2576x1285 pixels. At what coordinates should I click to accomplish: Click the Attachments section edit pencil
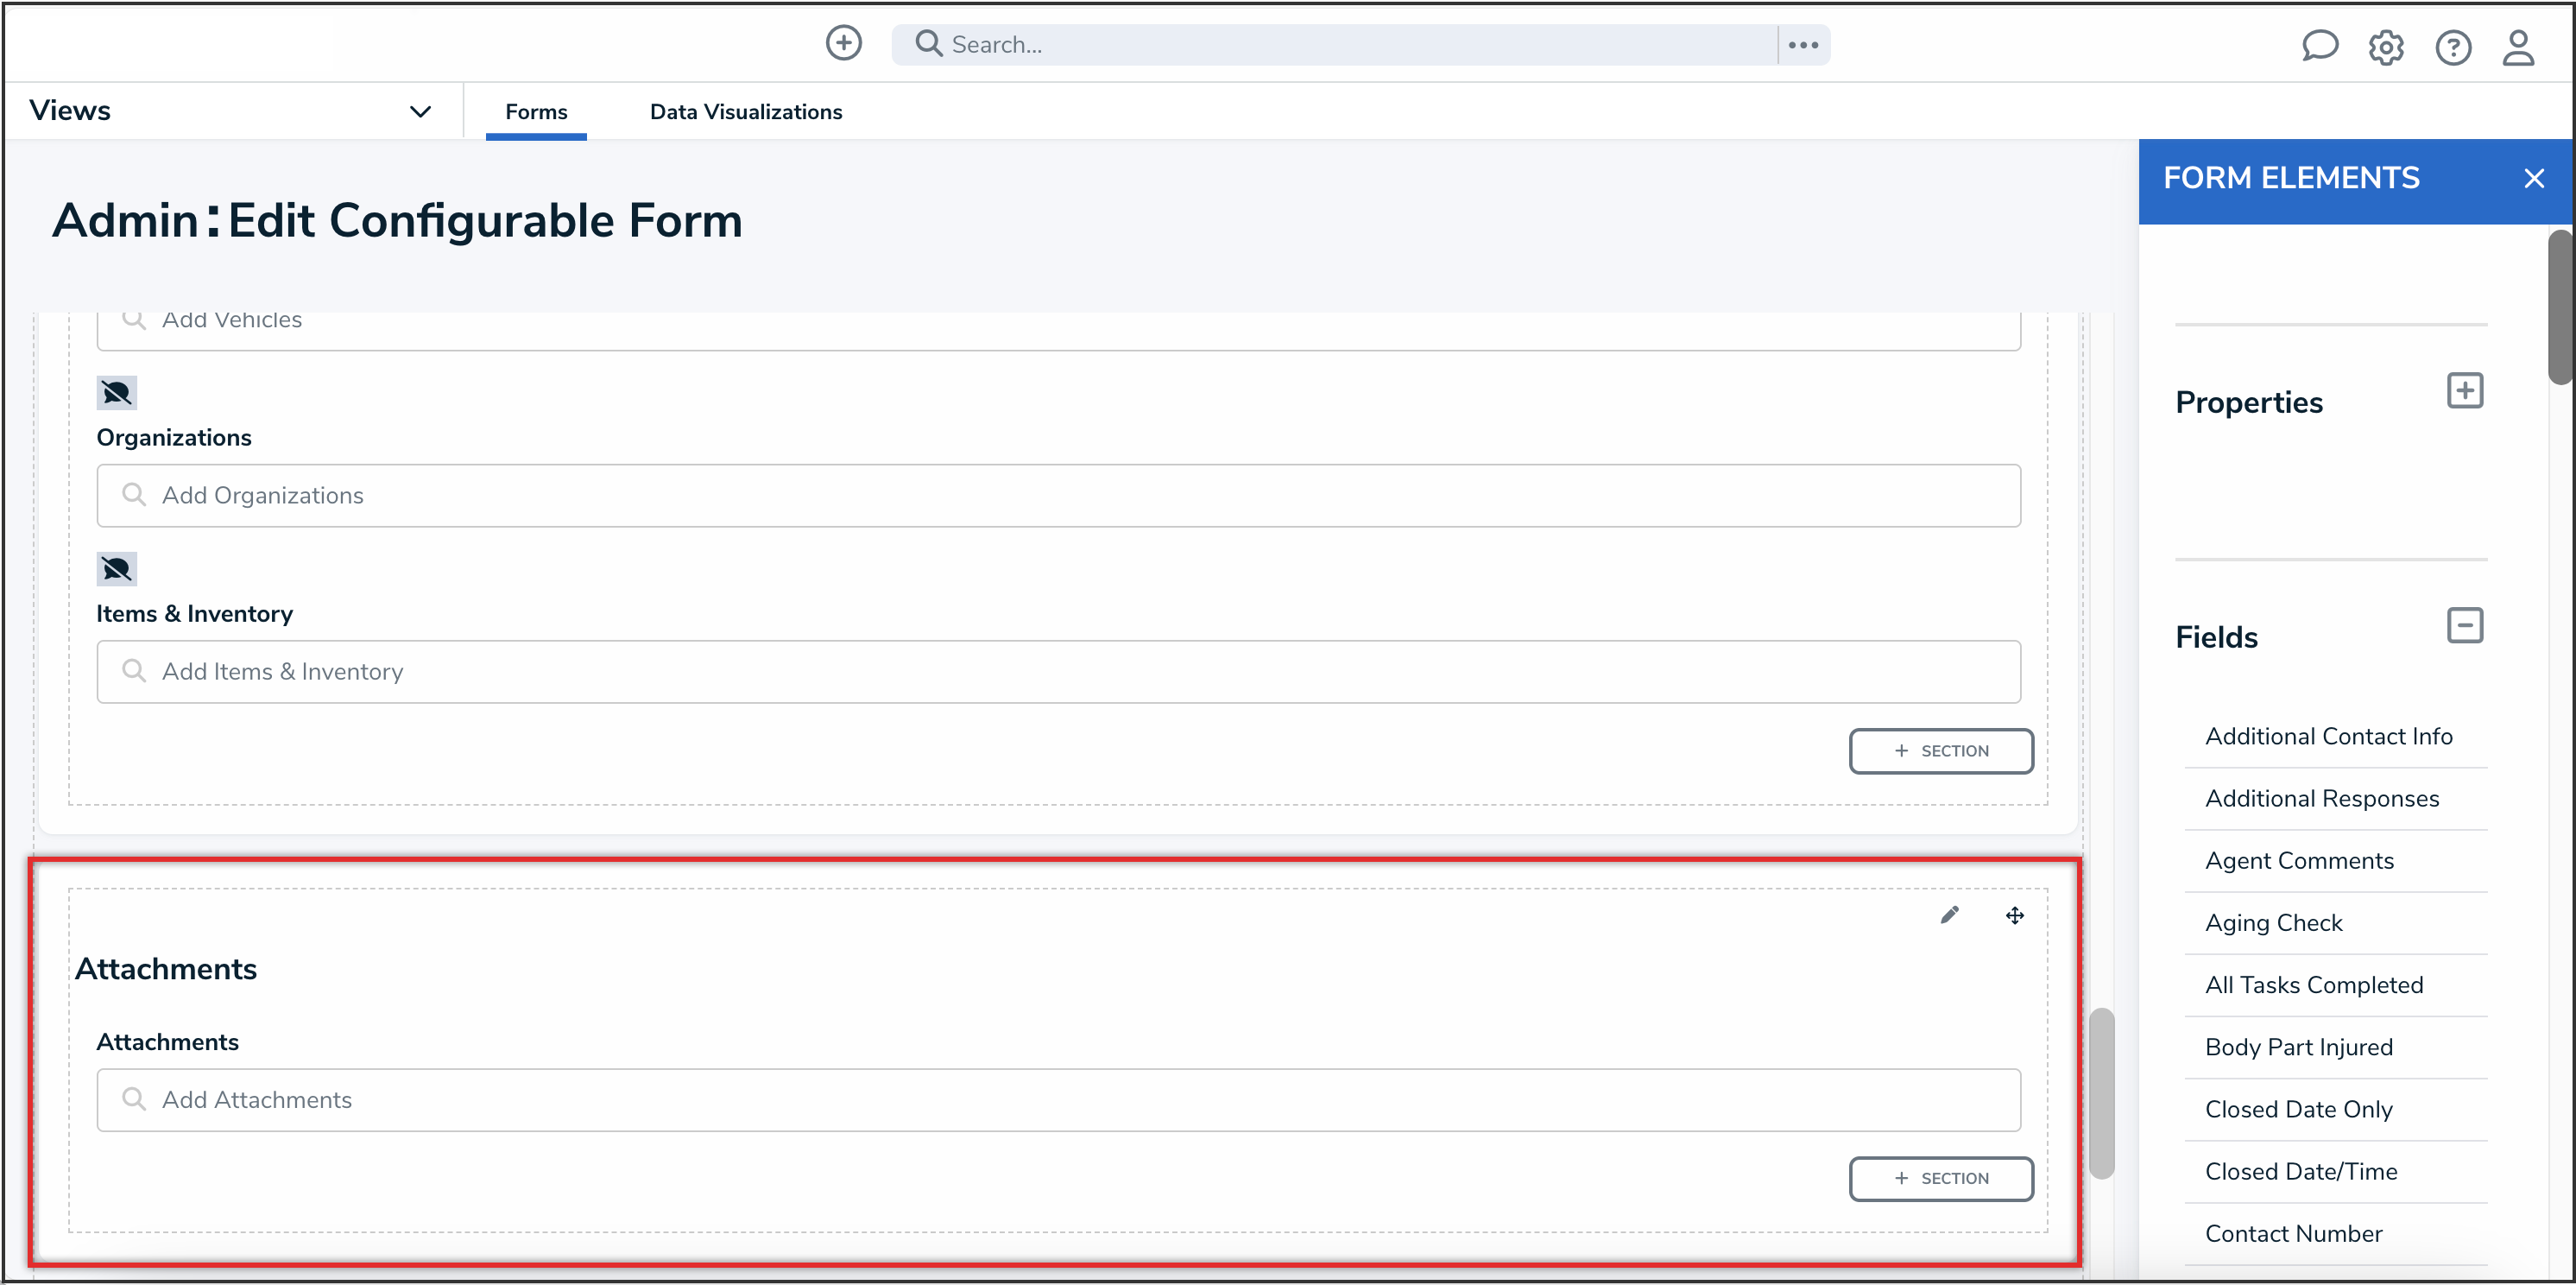tap(1949, 915)
